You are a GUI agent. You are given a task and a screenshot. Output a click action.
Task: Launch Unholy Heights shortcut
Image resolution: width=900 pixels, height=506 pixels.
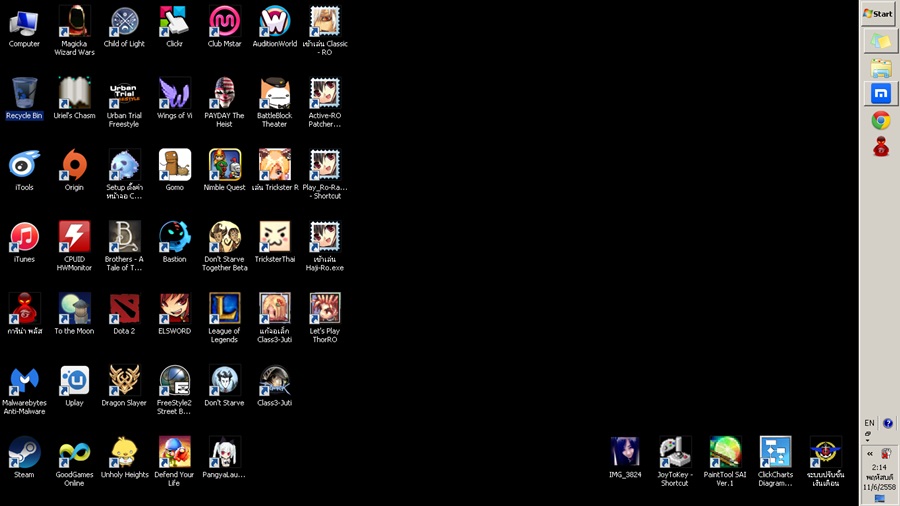(124, 458)
